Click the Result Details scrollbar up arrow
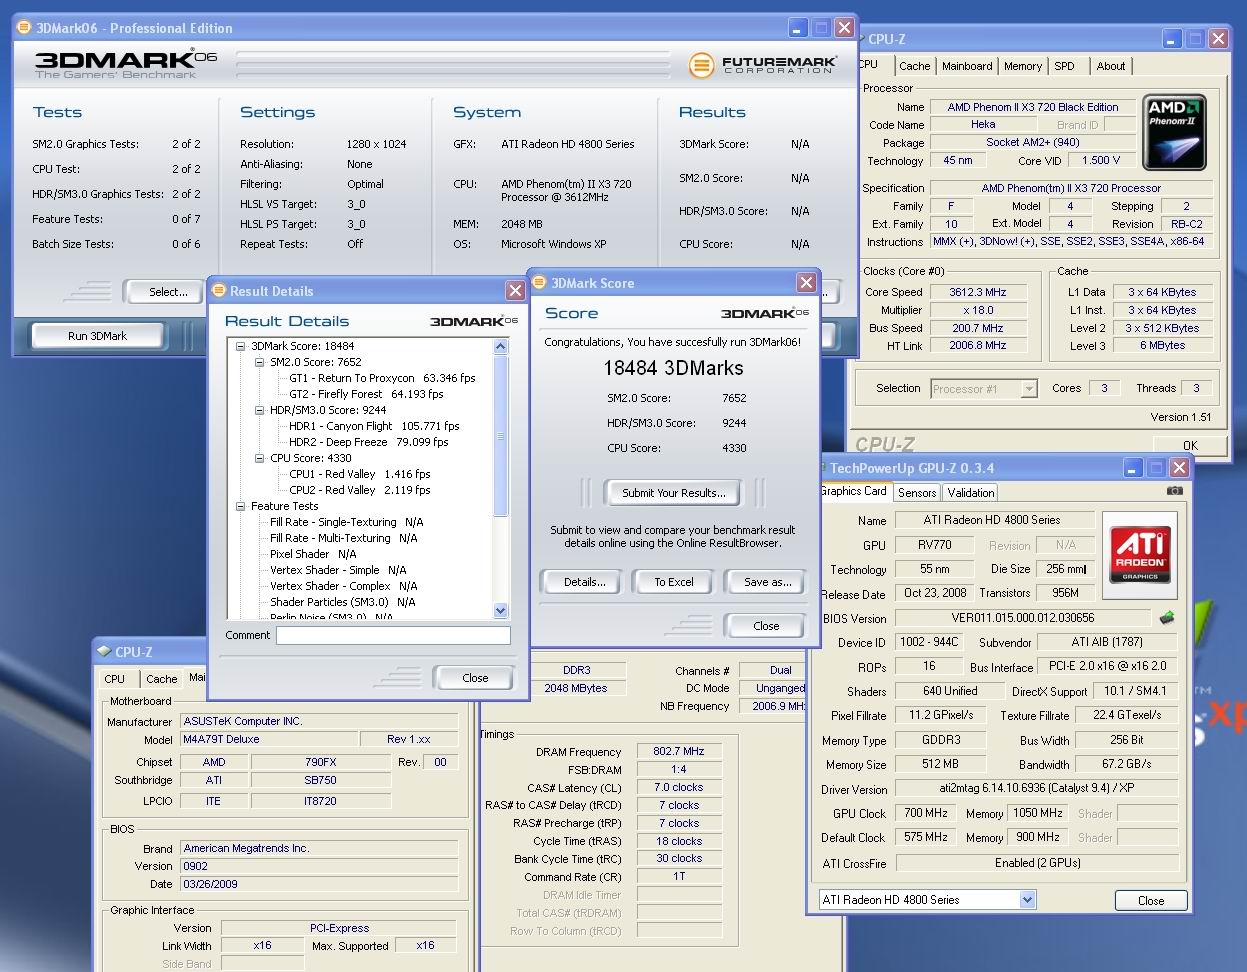 point(501,346)
